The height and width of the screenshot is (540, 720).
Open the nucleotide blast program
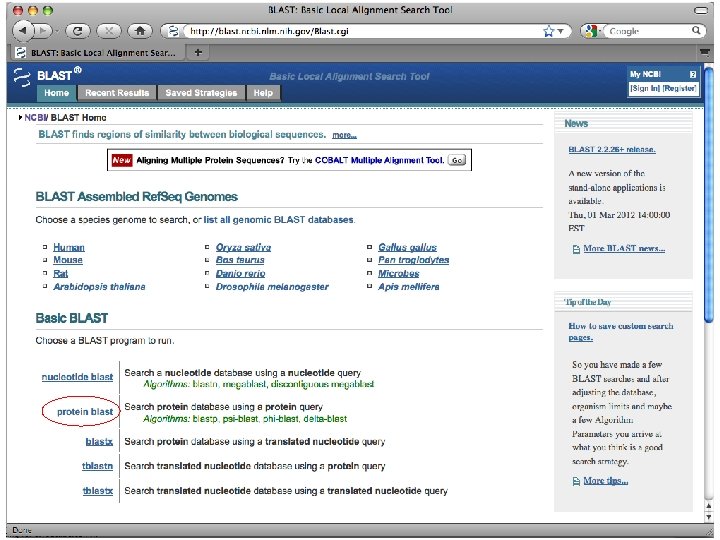tap(77, 377)
